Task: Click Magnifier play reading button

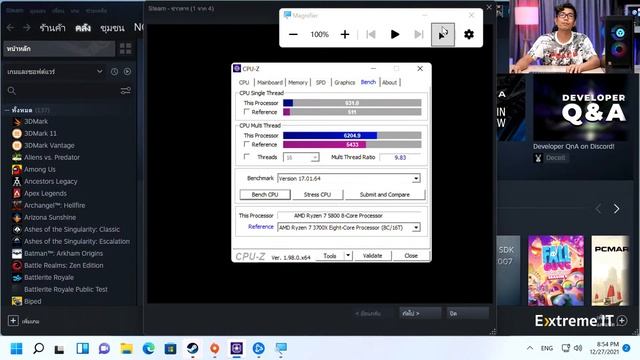Action: point(395,35)
